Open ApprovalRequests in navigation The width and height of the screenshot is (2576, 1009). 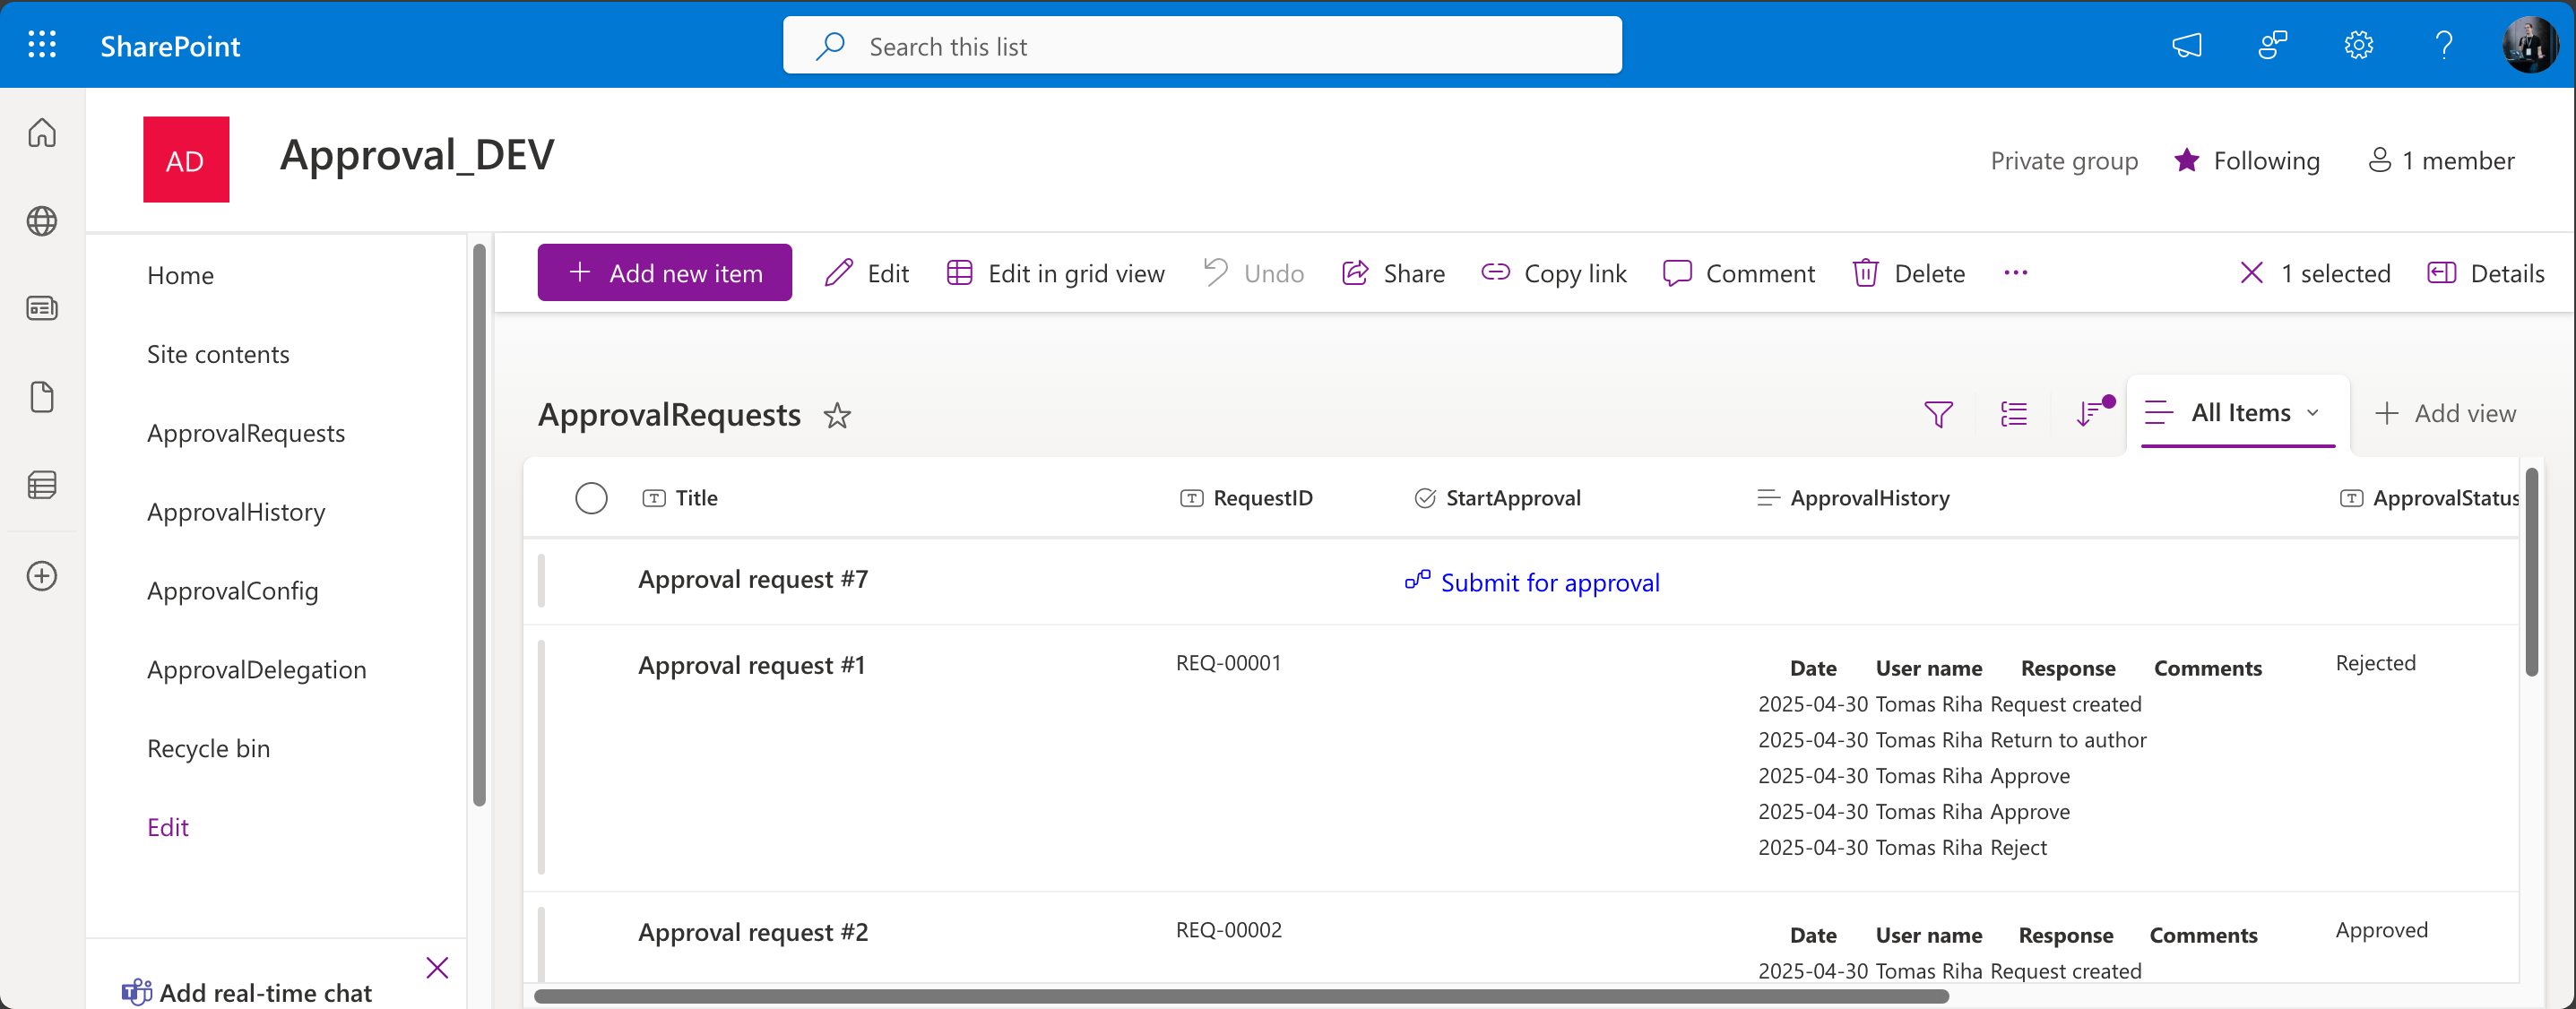(x=246, y=433)
